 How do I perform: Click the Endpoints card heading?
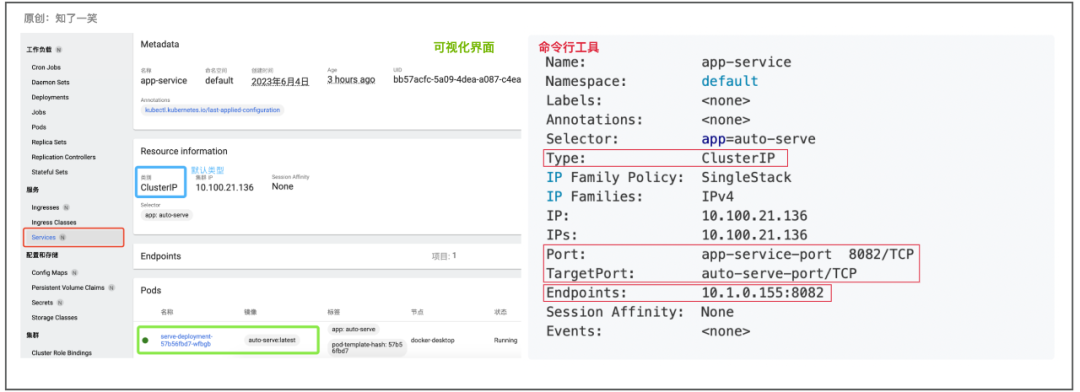pos(160,256)
